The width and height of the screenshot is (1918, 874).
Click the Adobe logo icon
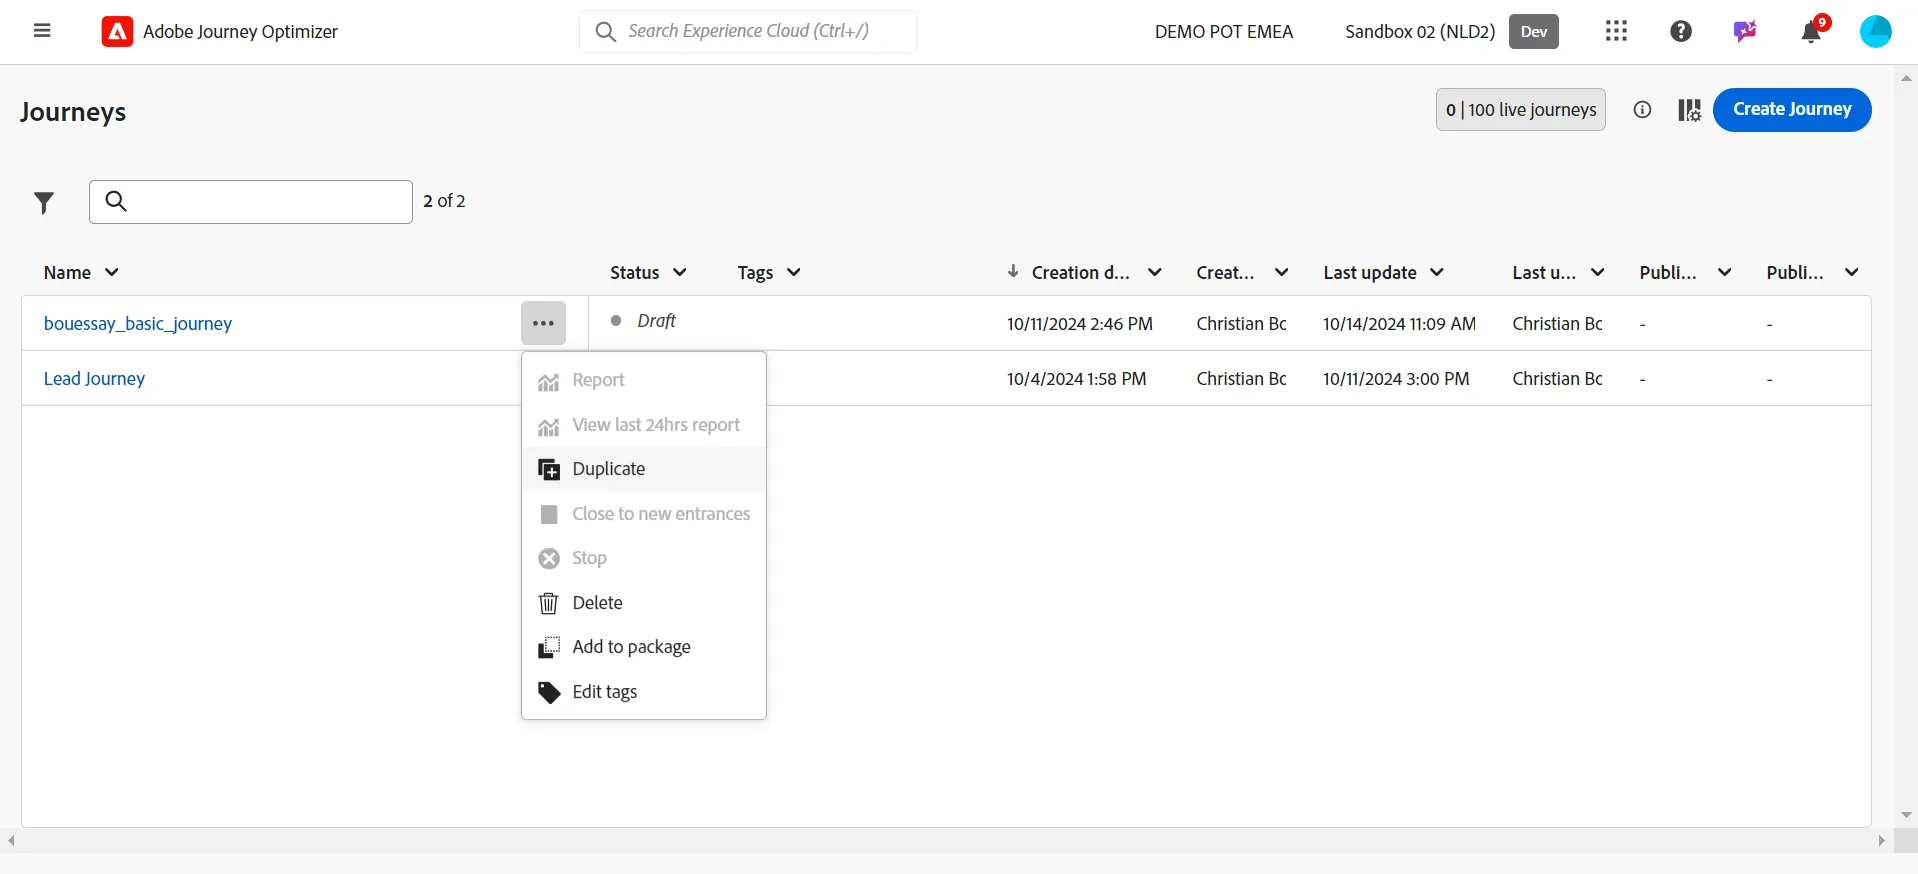pyautogui.click(x=117, y=32)
